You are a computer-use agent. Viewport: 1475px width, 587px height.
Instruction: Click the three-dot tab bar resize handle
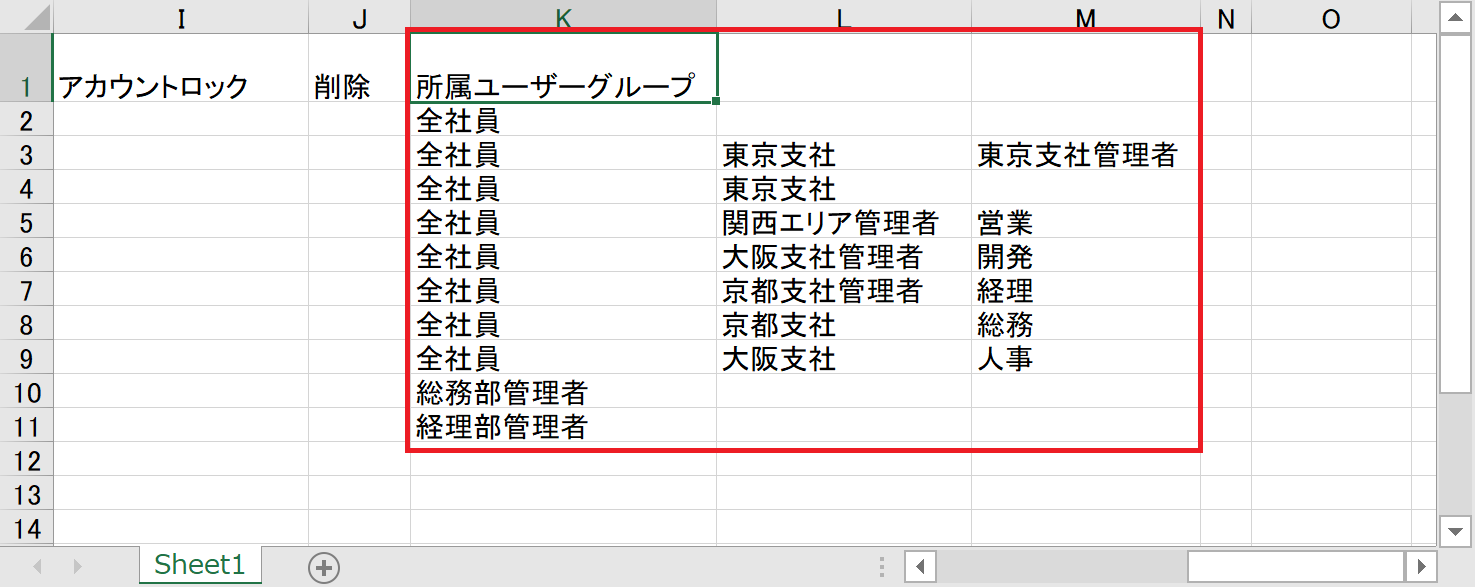point(881,567)
